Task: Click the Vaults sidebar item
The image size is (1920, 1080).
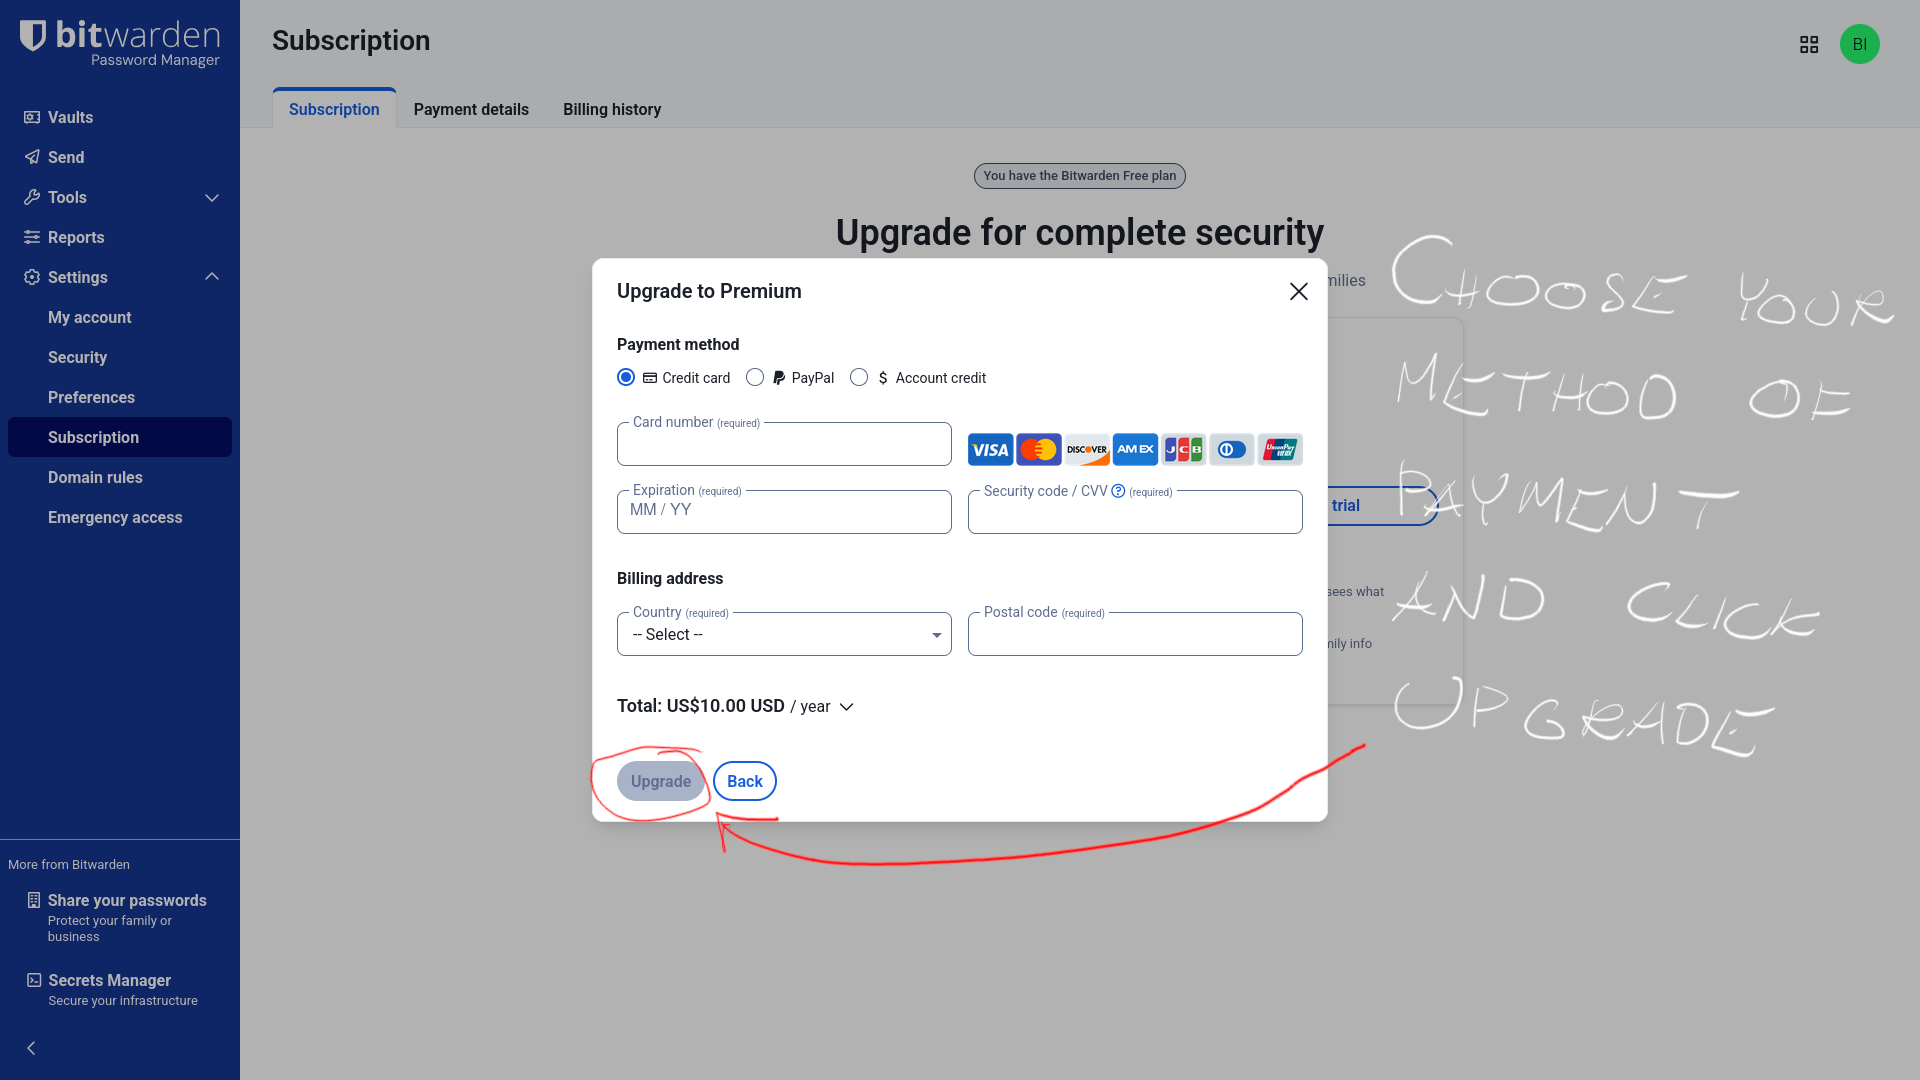Action: (x=70, y=117)
